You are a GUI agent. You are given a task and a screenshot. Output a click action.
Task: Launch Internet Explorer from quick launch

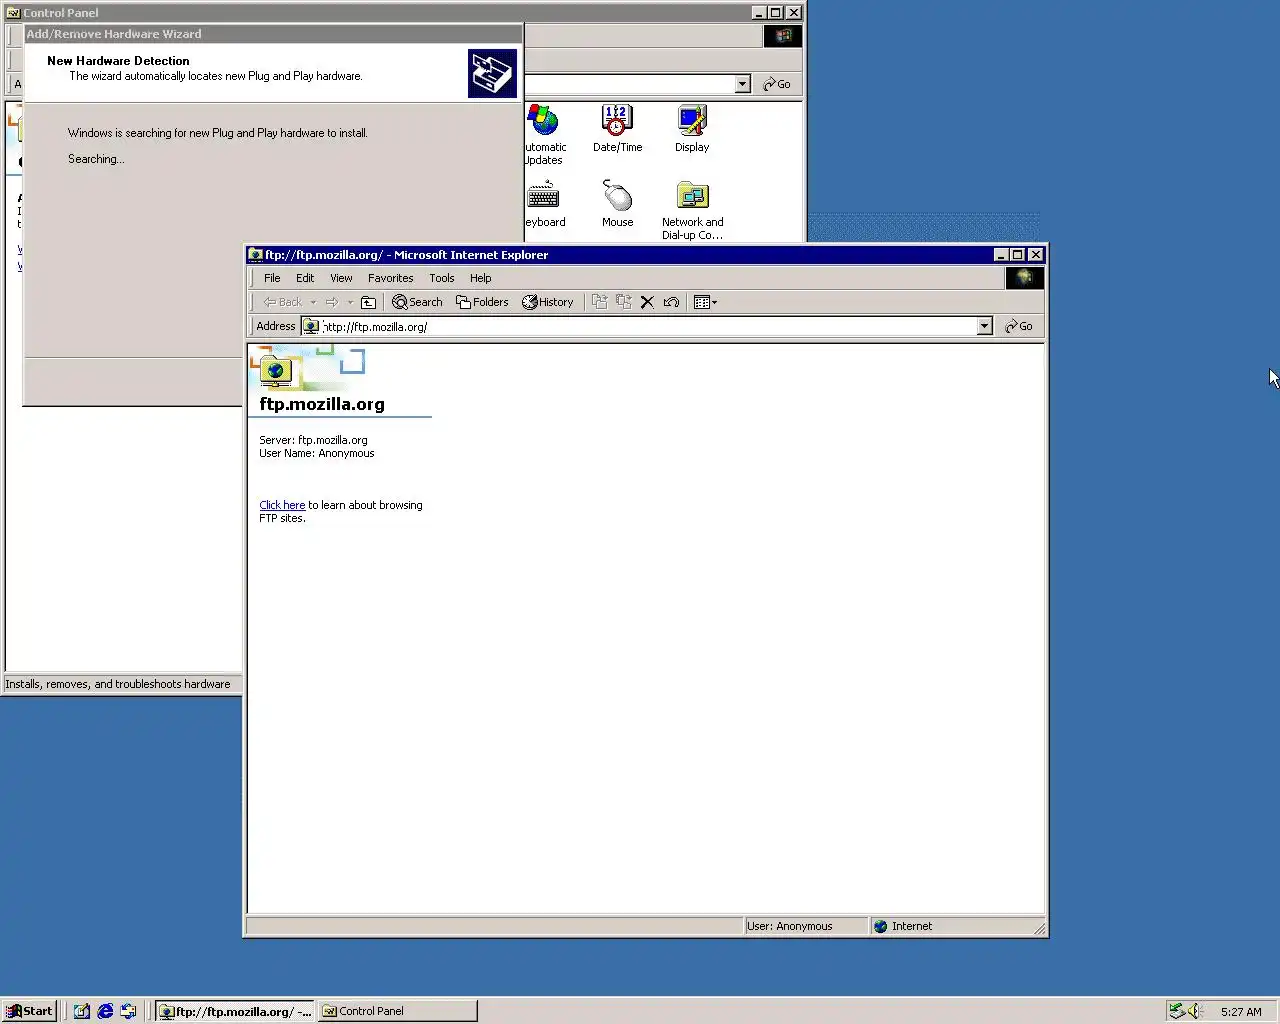coord(105,1011)
